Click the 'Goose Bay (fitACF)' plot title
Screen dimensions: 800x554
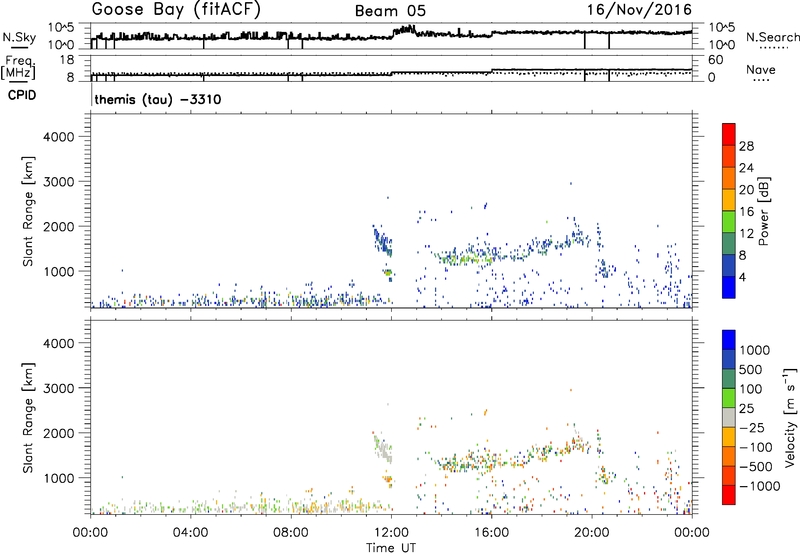pyautogui.click(x=176, y=10)
